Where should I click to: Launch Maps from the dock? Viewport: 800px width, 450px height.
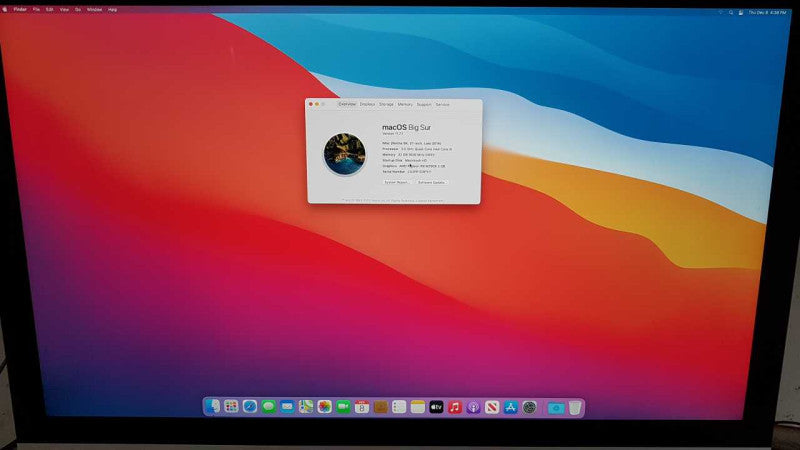306,407
